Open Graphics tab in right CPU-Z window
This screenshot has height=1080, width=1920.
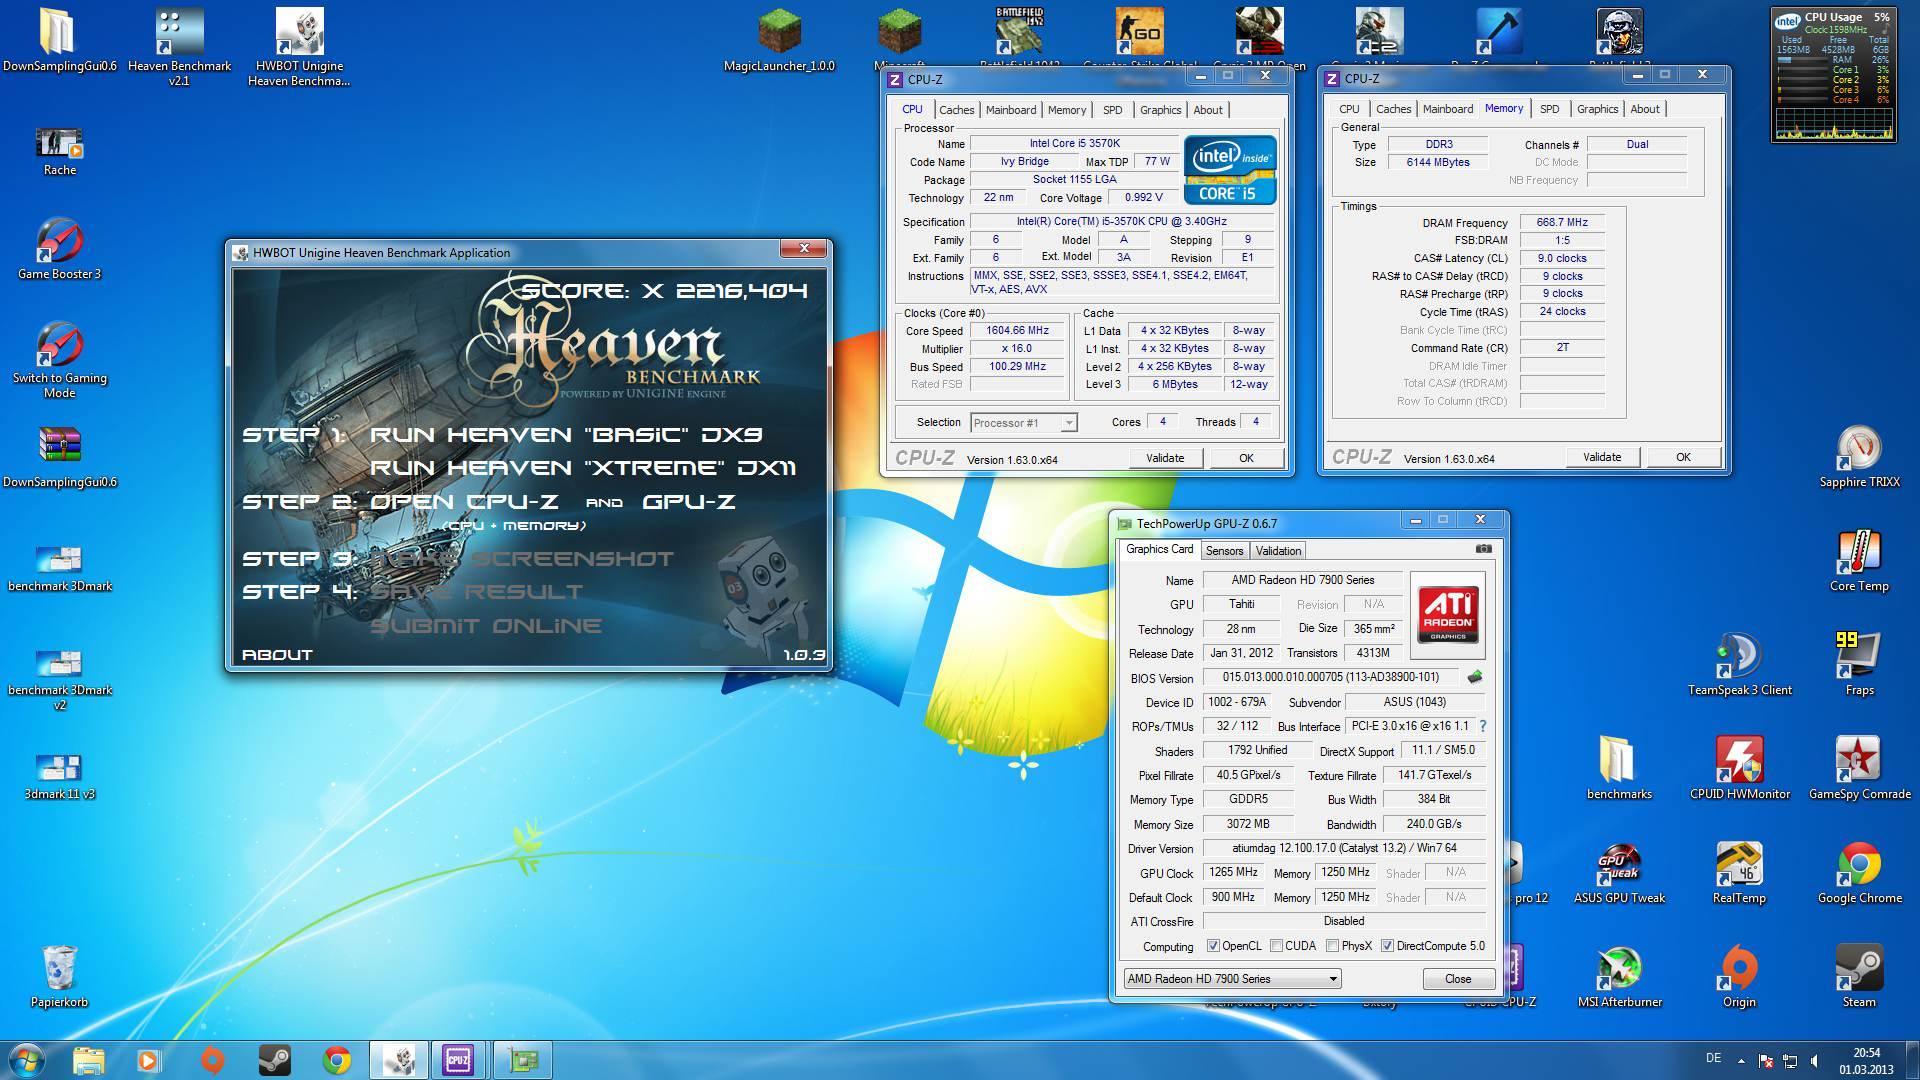(x=1597, y=109)
